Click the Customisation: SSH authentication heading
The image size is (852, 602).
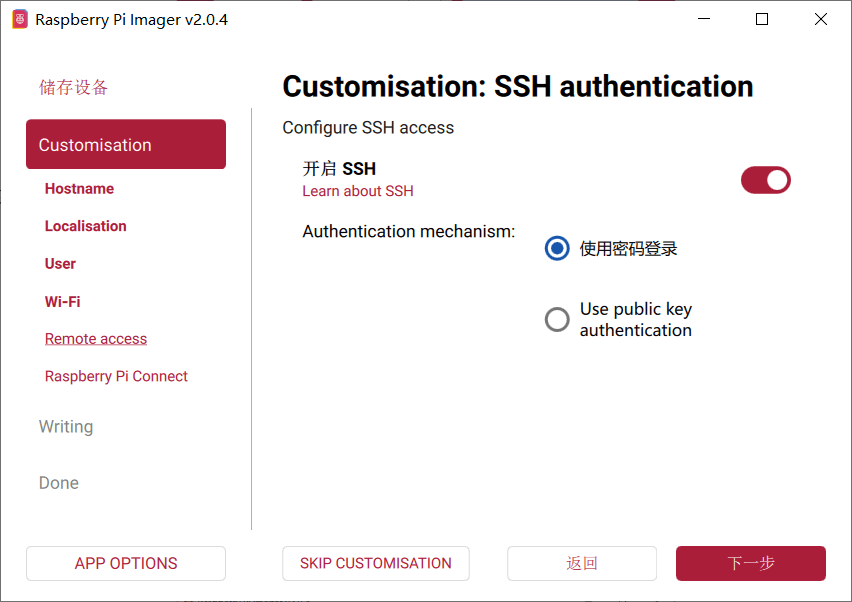click(x=518, y=86)
